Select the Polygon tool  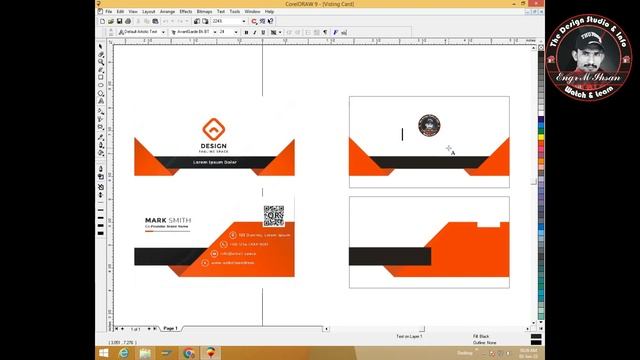[x=100, y=93]
